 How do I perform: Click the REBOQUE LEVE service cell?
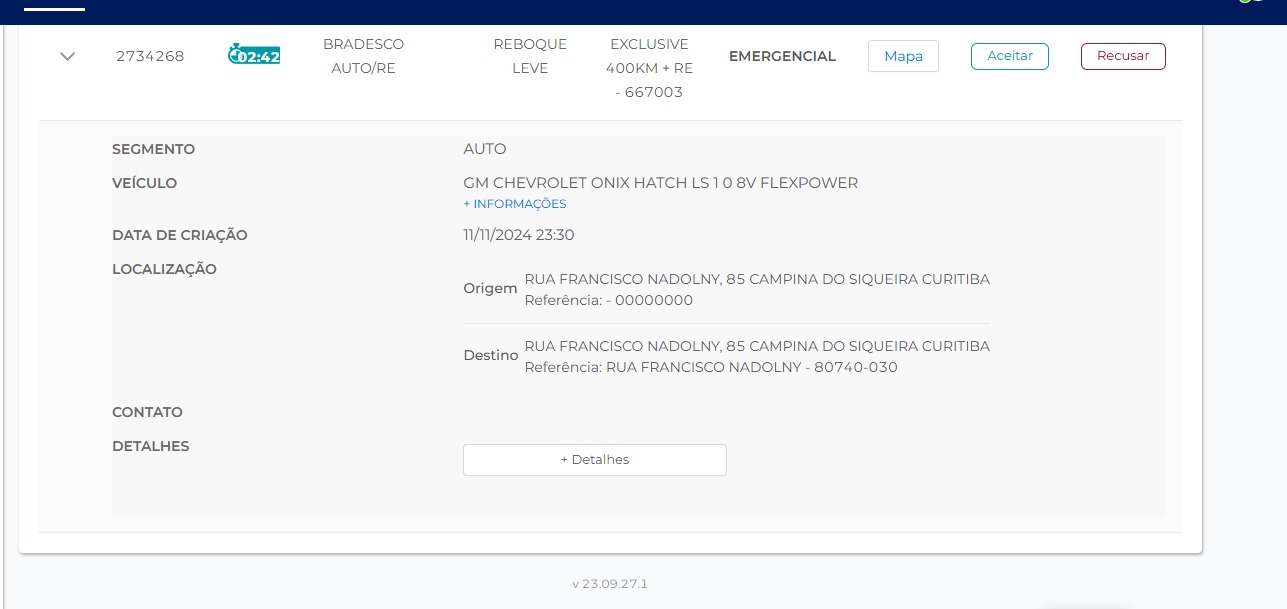coord(530,57)
